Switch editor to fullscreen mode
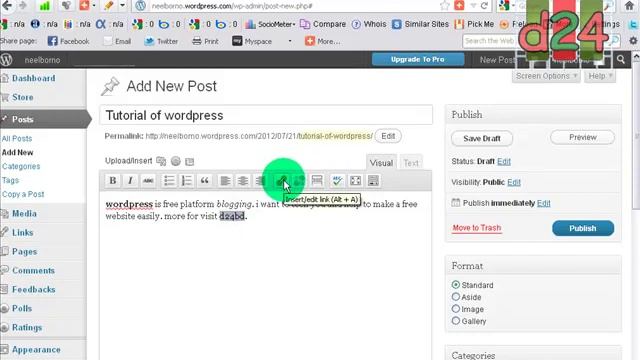The width and height of the screenshot is (640, 360). 356,181
